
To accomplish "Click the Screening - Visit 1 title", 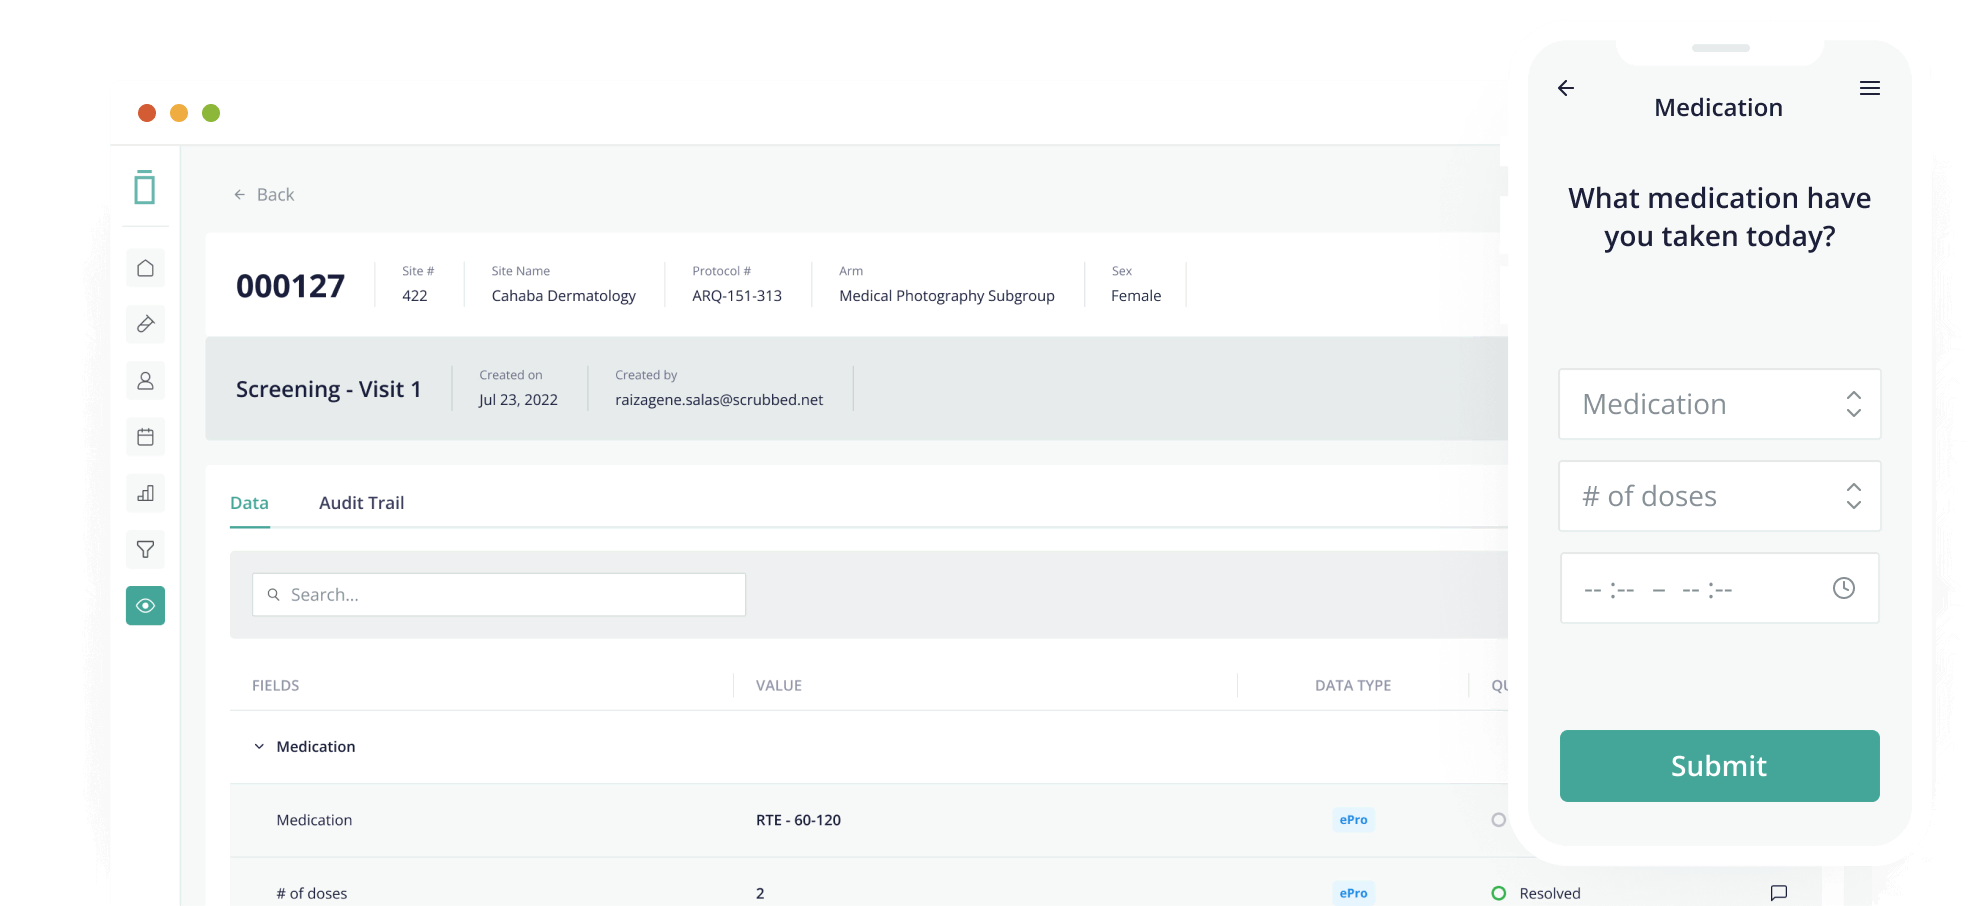I will click(328, 389).
